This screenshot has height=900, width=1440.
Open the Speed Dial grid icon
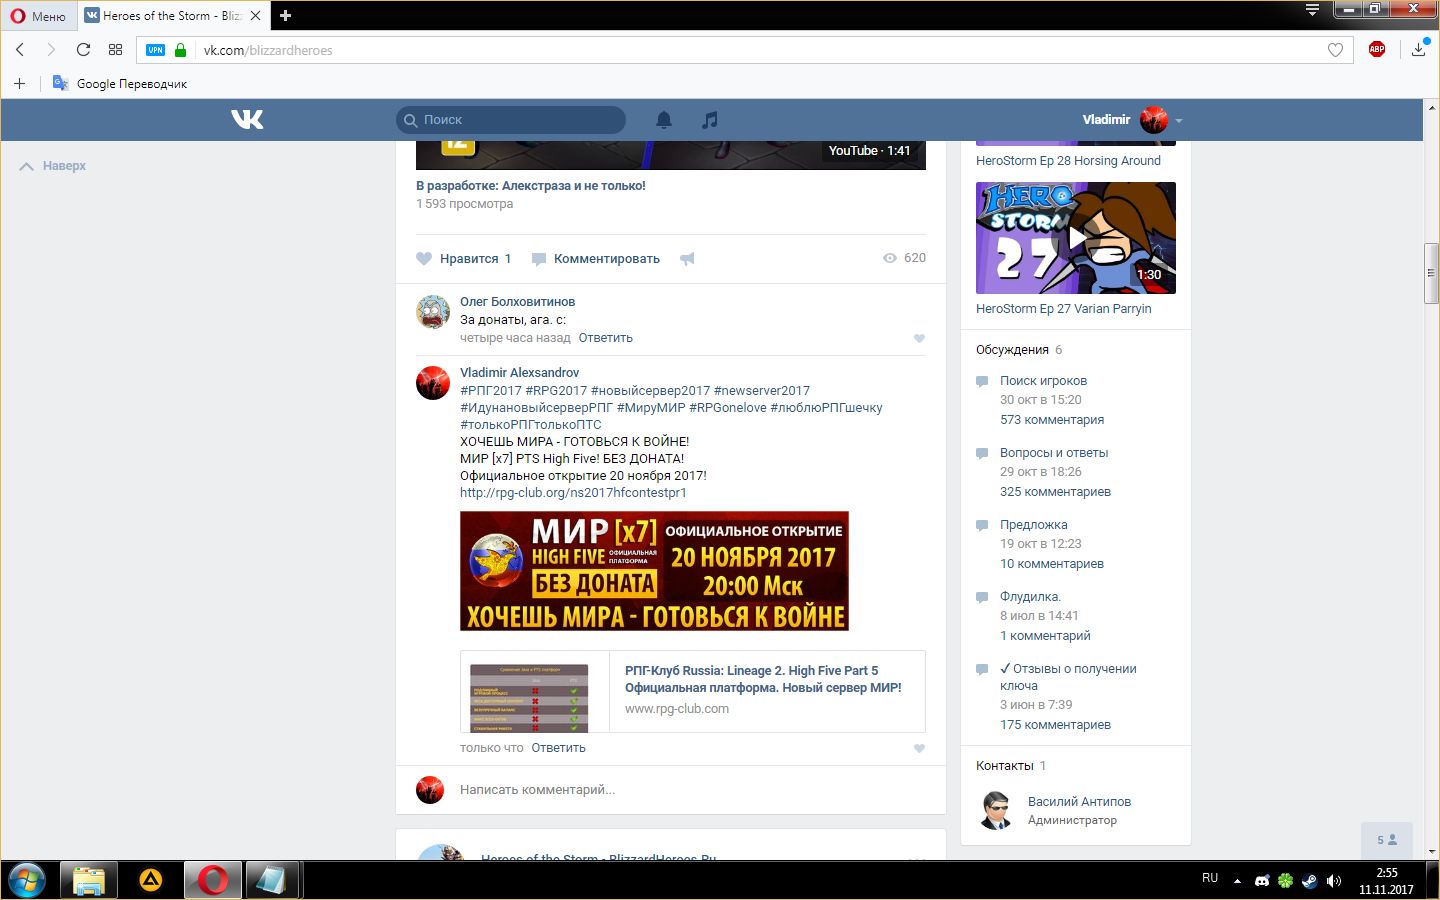pos(115,50)
